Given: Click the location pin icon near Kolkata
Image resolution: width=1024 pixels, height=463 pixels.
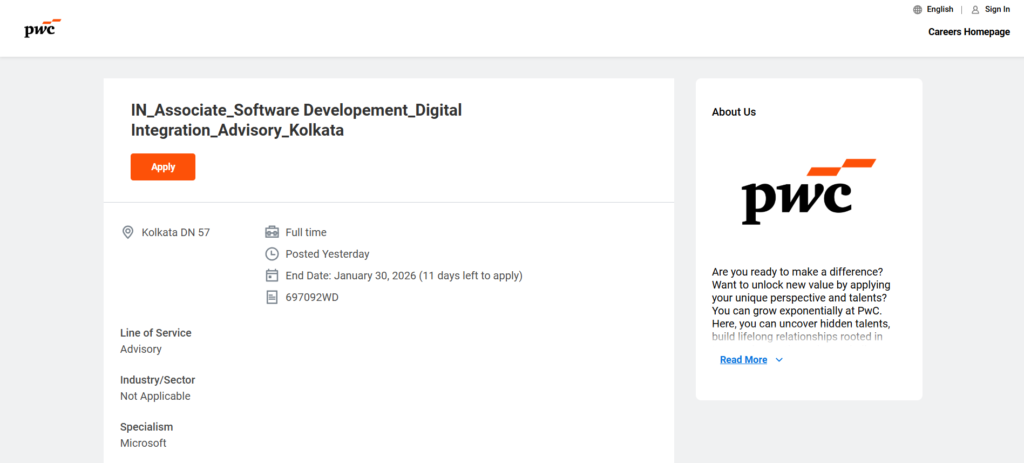Looking at the screenshot, I should [x=128, y=232].
